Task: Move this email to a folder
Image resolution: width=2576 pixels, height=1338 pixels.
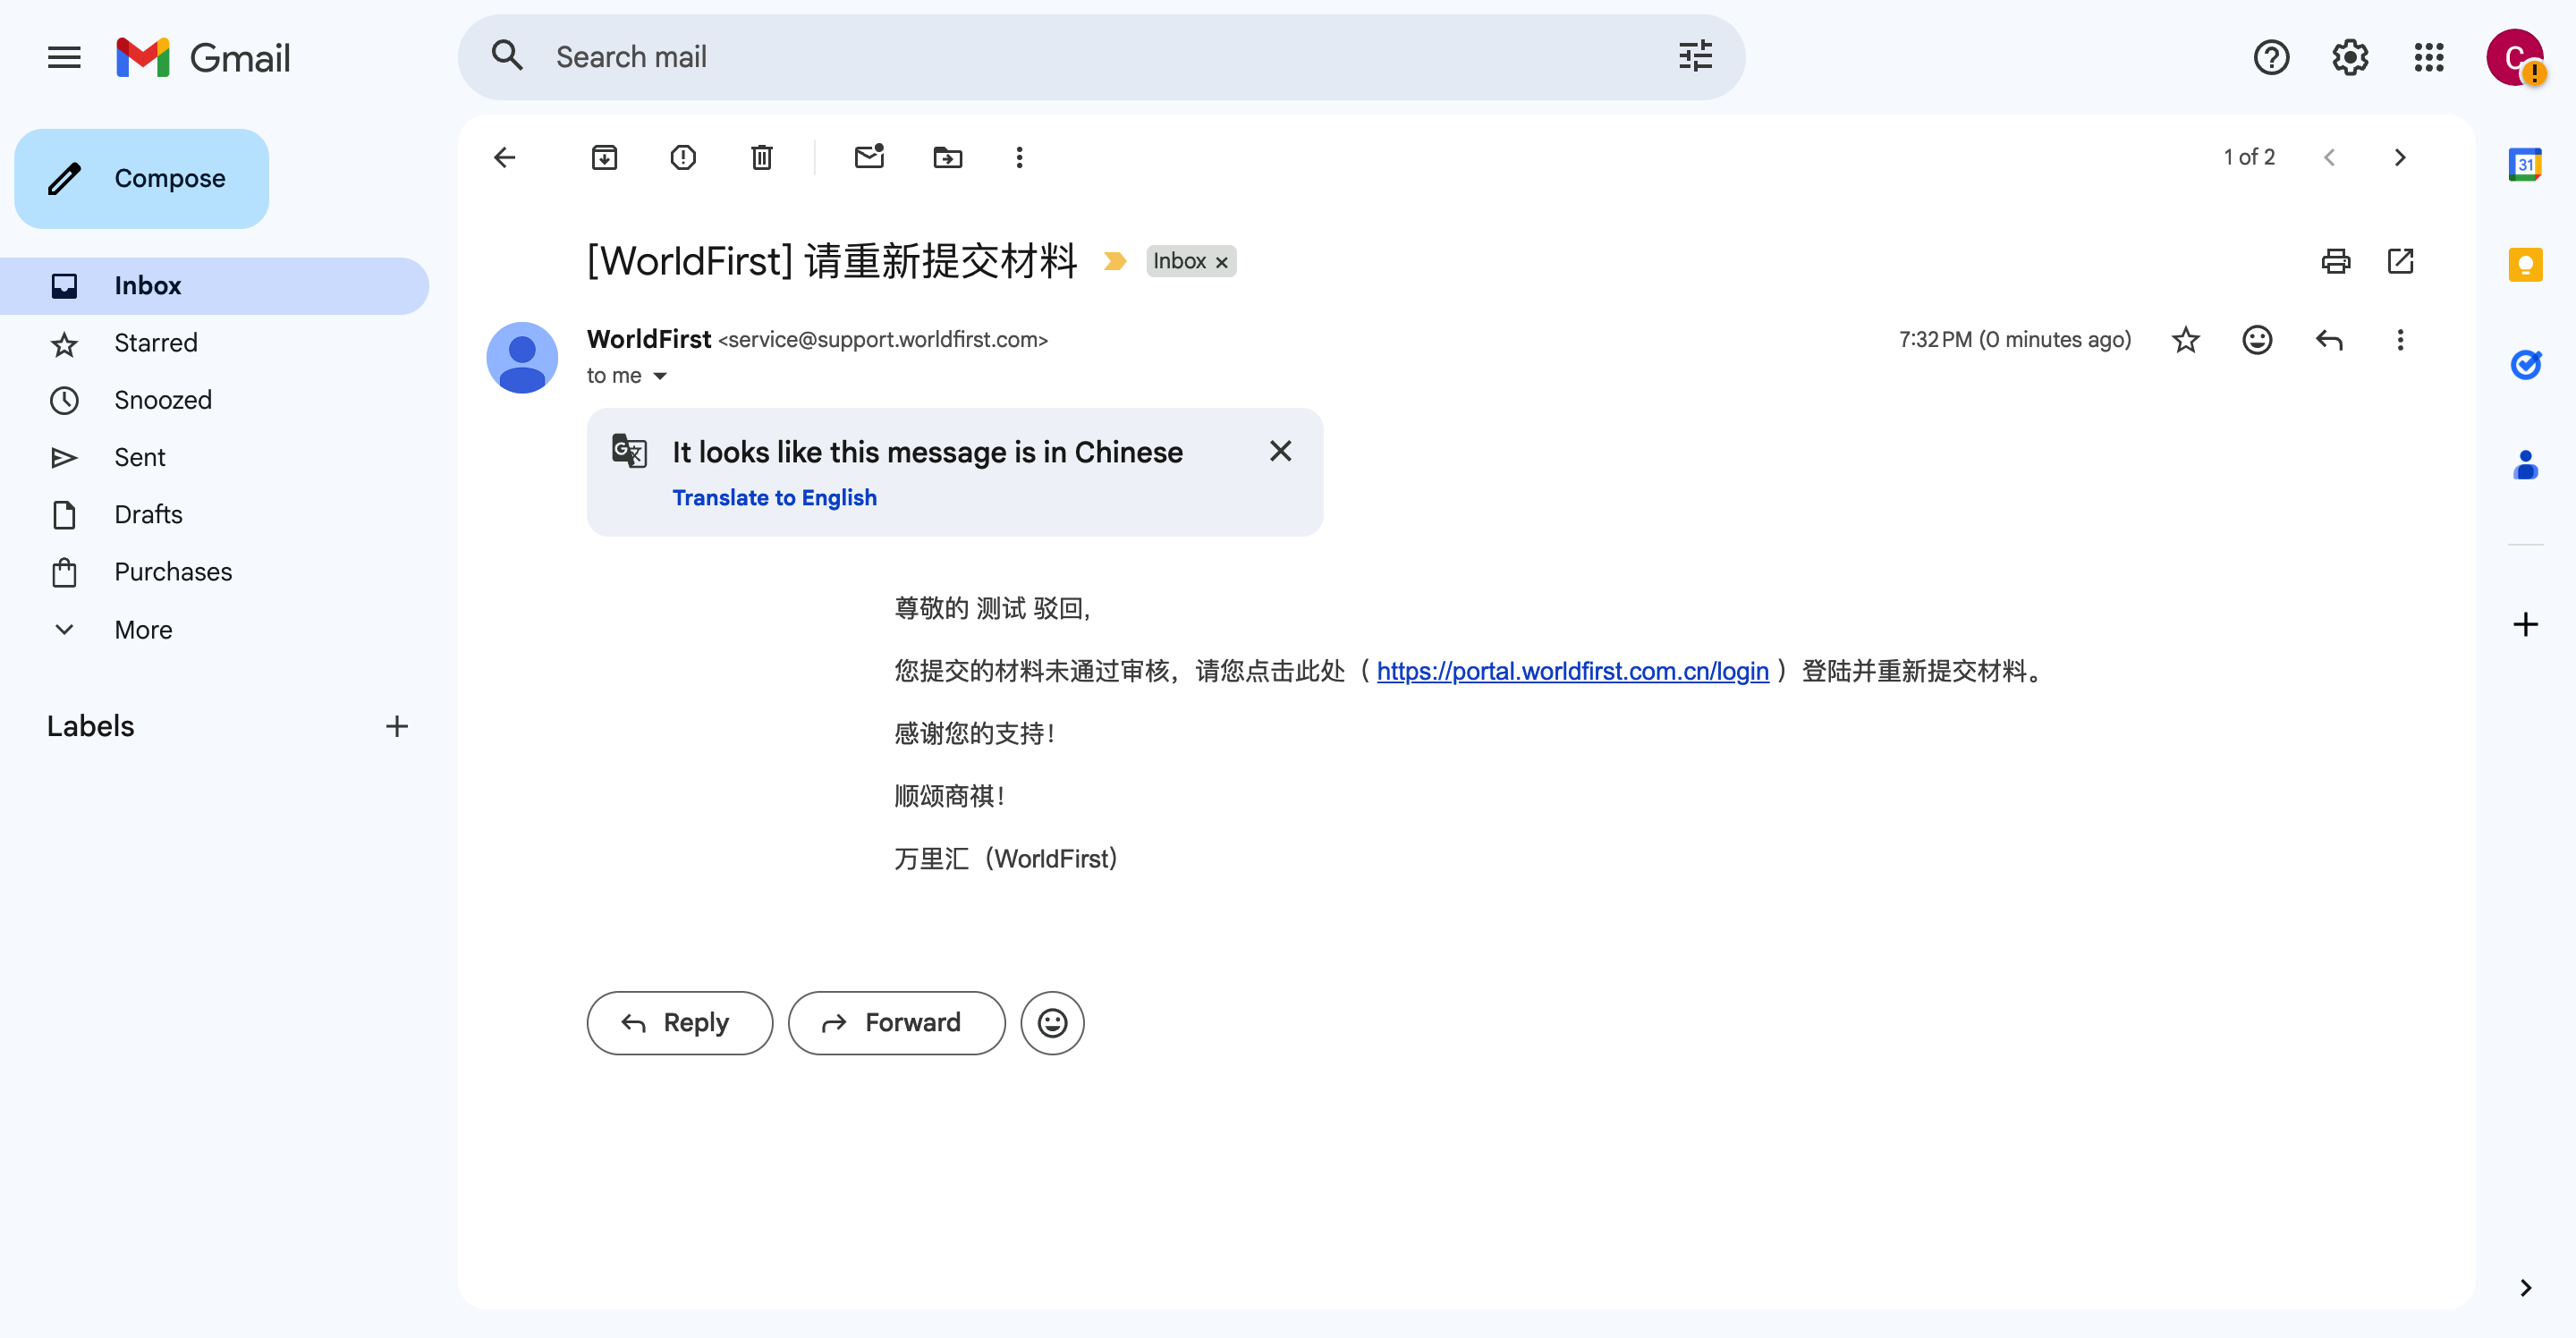Action: [x=947, y=157]
